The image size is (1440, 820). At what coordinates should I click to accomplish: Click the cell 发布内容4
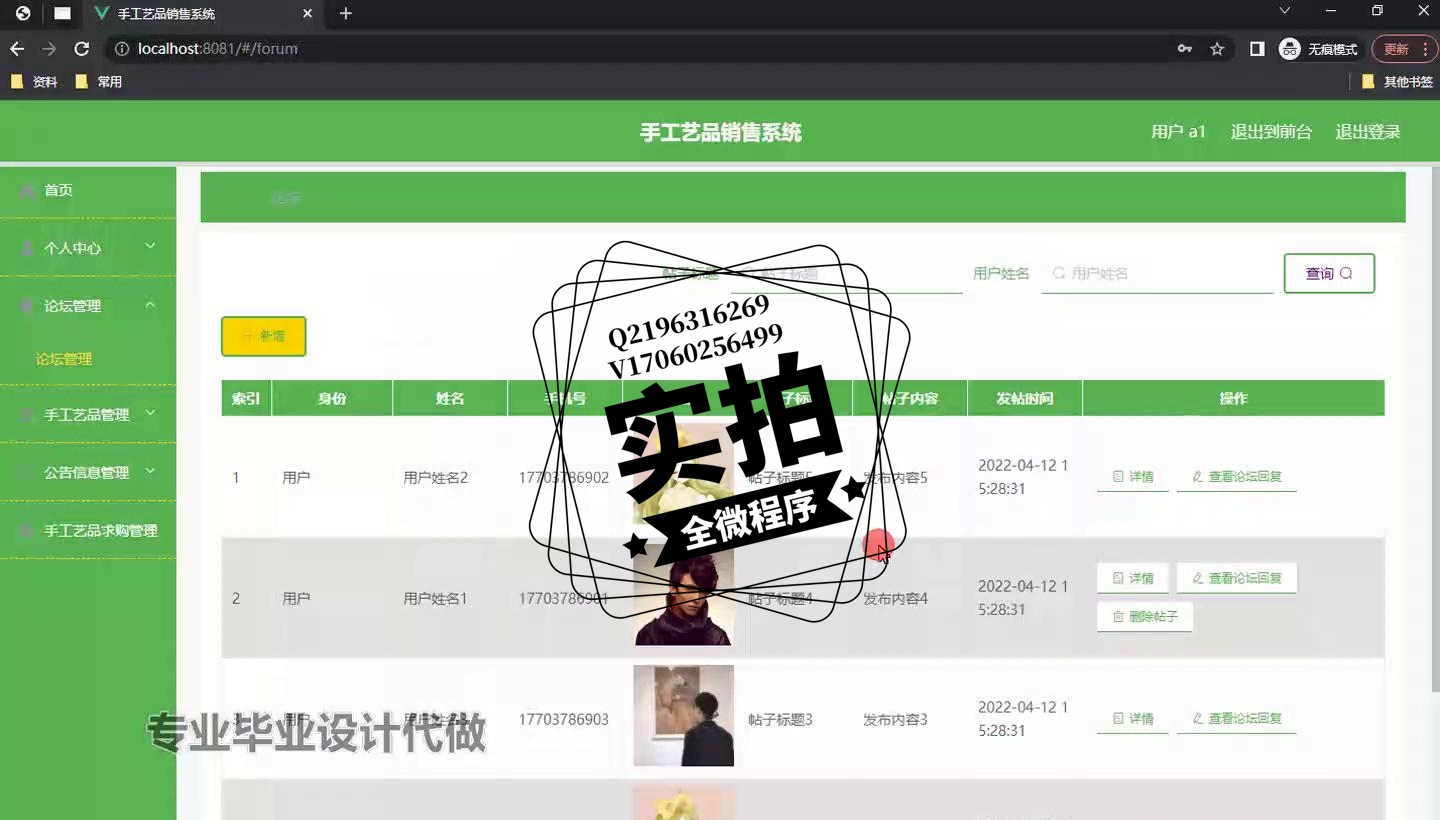point(895,599)
